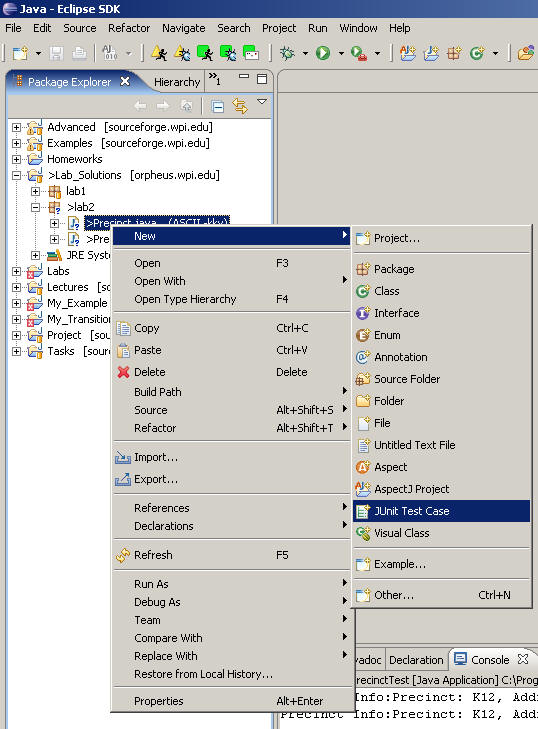This screenshot has width=538, height=729.
Task: Click the Copy icon in context menu
Action: click(123, 328)
